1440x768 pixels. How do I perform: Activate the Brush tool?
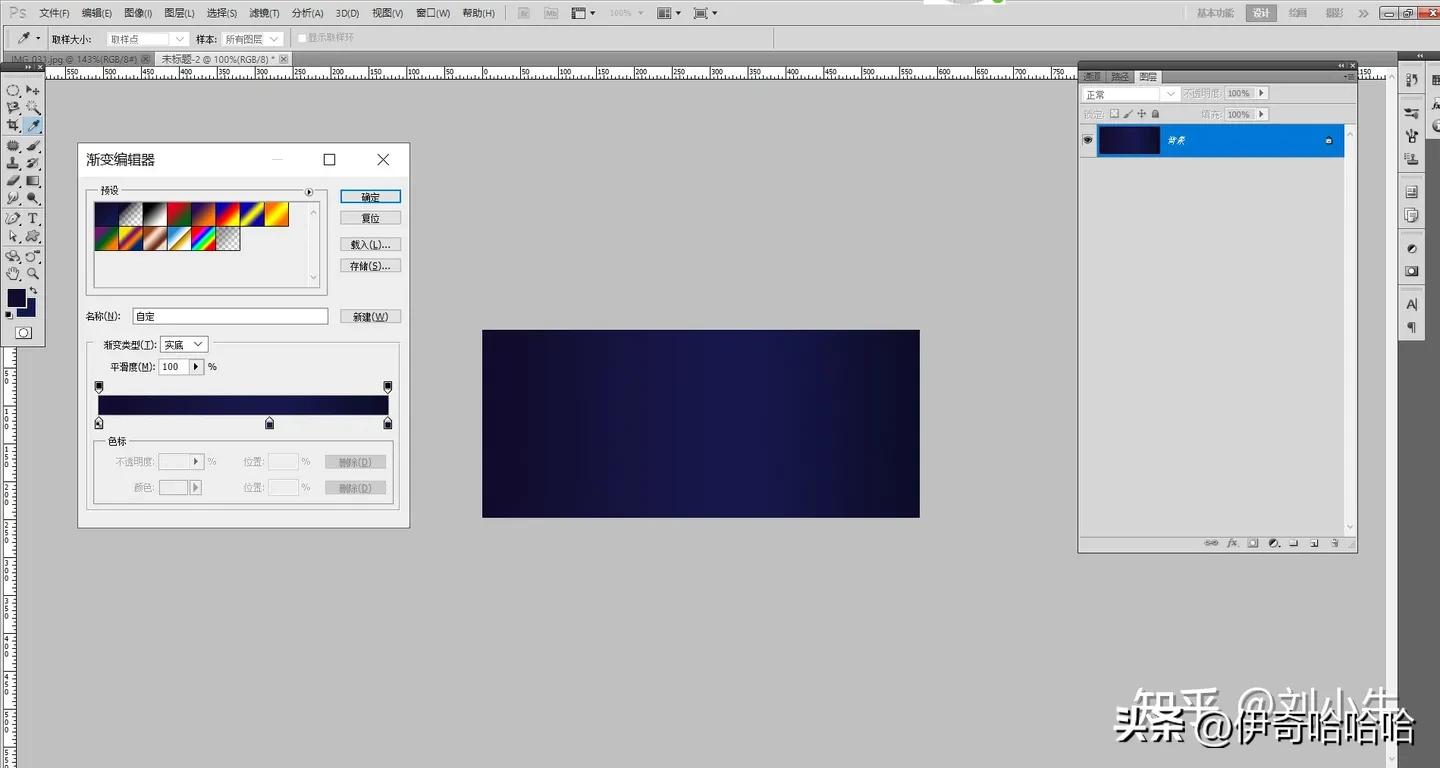click(x=31, y=144)
